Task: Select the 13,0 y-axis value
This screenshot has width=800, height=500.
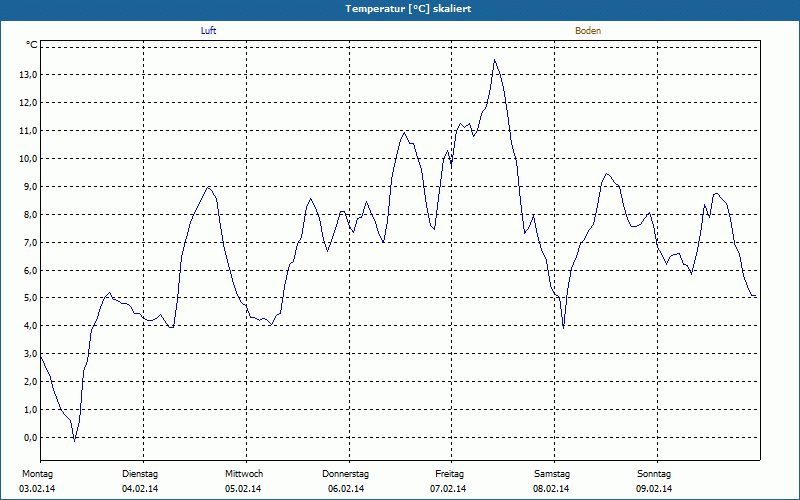Action: coord(28,75)
